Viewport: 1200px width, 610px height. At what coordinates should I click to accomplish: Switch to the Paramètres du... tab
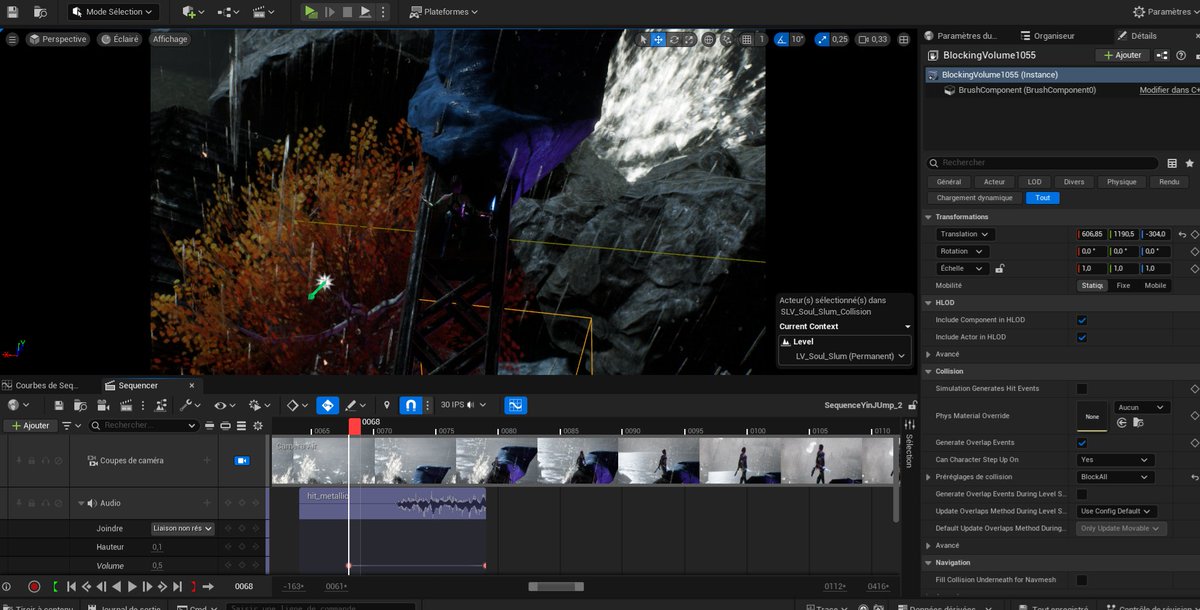coord(960,35)
